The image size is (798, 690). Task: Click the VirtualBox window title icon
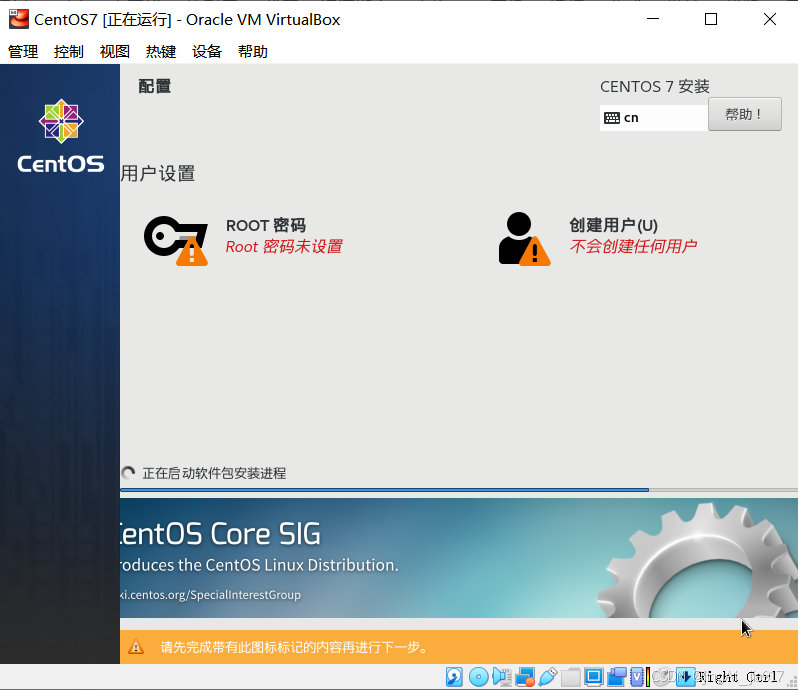(x=19, y=19)
